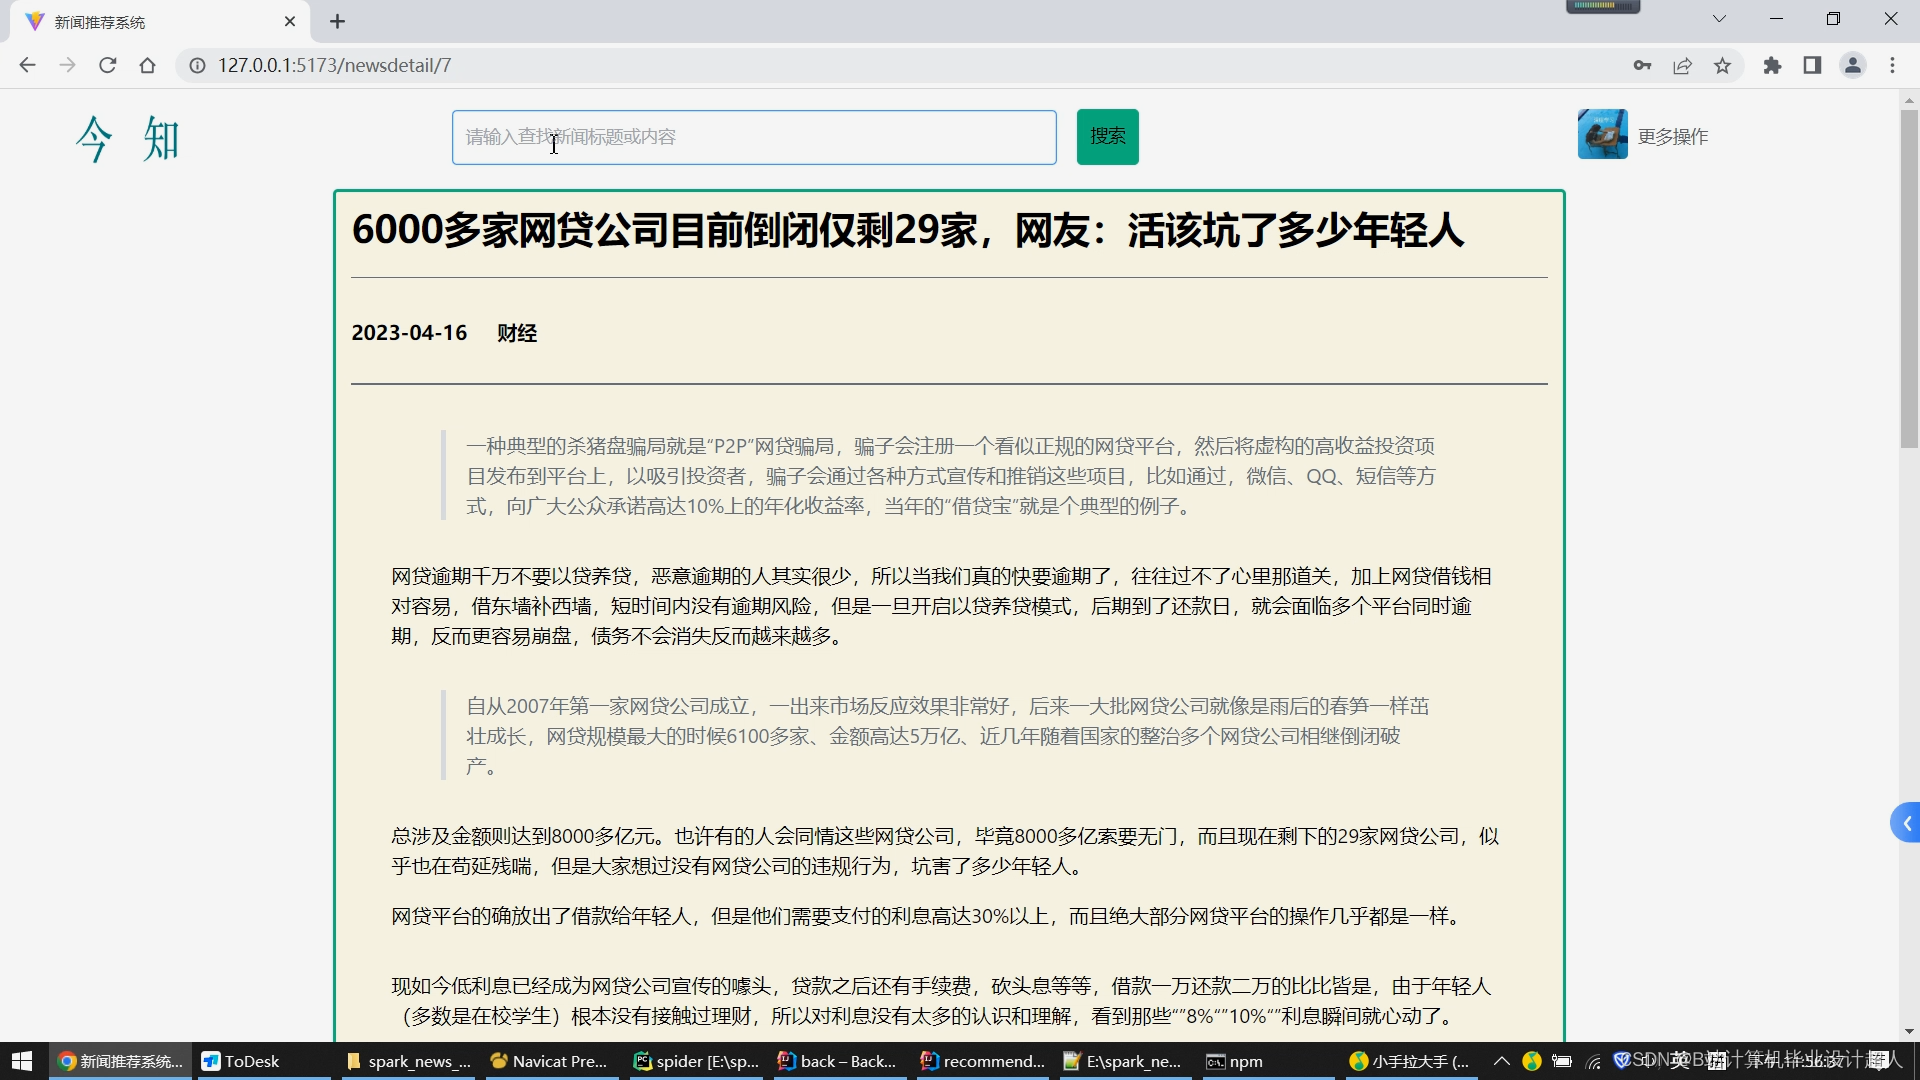Focus the news search input field
The image size is (1920, 1080).
click(754, 137)
